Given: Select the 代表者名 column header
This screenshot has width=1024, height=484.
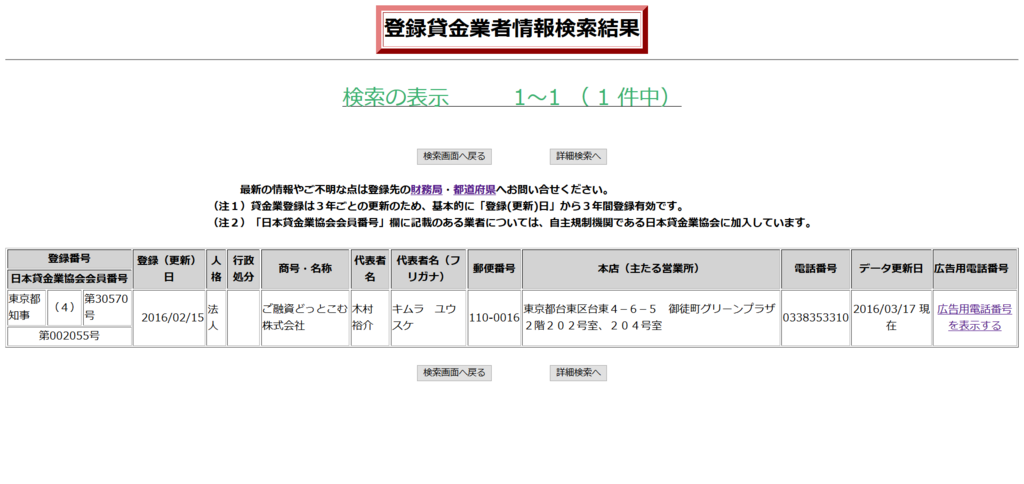Looking at the screenshot, I should click(x=370, y=269).
